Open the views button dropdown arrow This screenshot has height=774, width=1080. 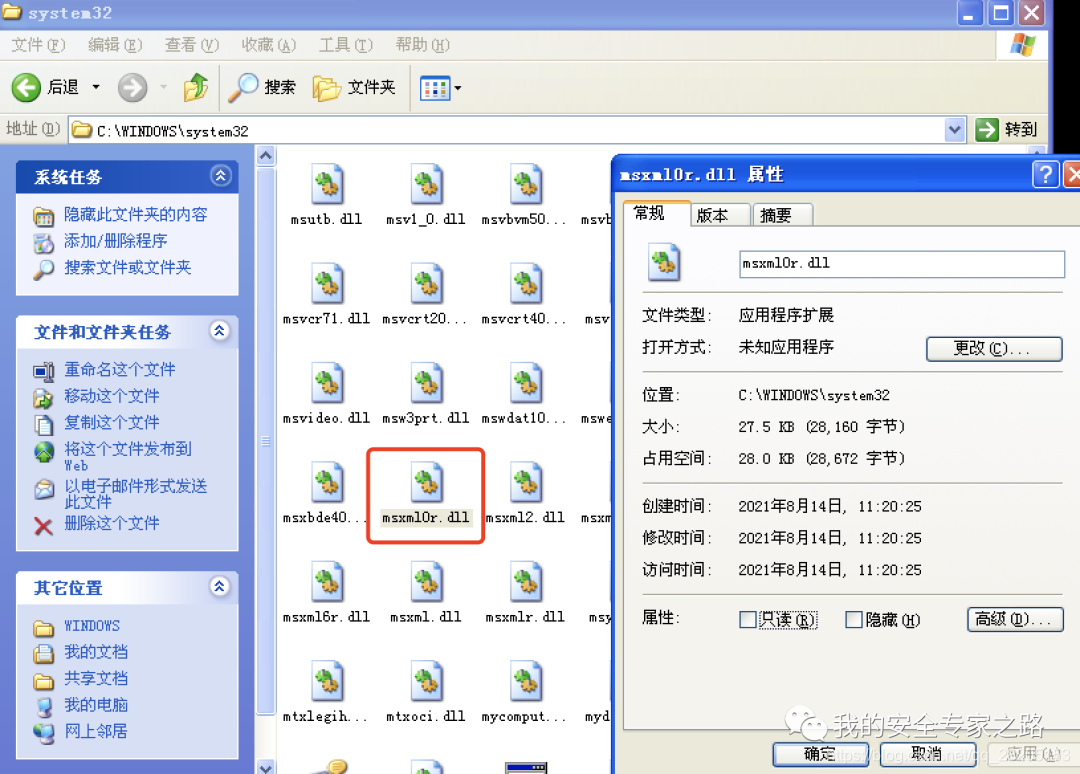[458, 88]
